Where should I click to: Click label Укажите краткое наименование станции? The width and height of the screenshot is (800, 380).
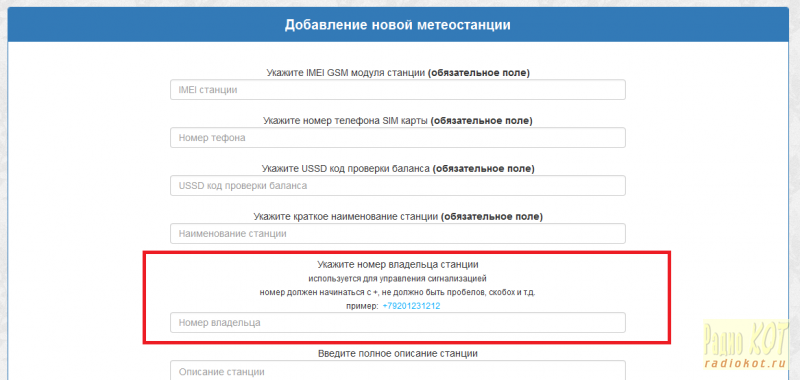pyautogui.click(x=346, y=217)
